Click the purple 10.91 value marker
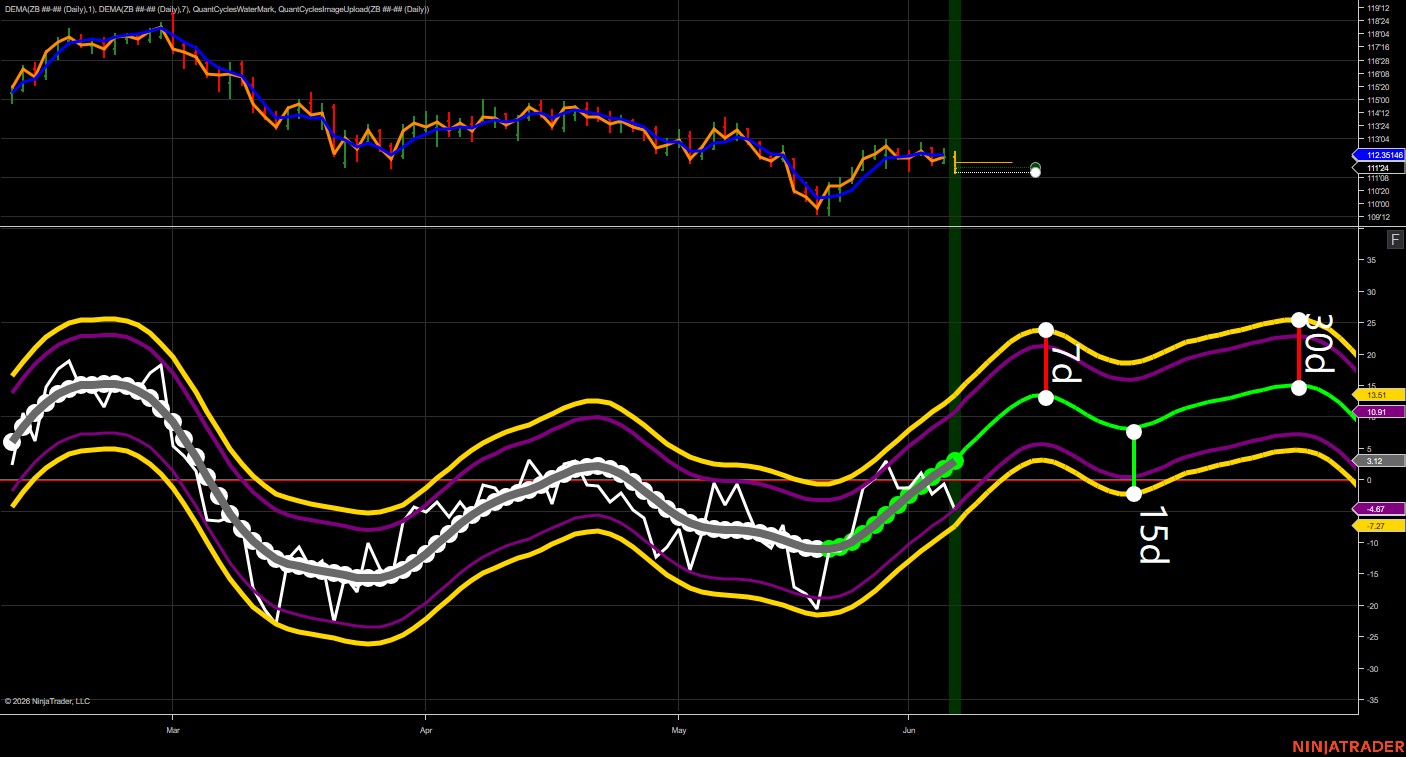 point(1379,412)
